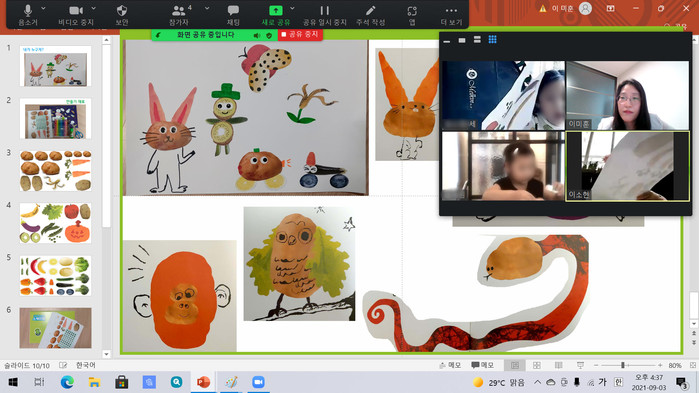699x393 pixels.
Task: Click slide panel scrollbar down arrow
Action: coord(106,354)
